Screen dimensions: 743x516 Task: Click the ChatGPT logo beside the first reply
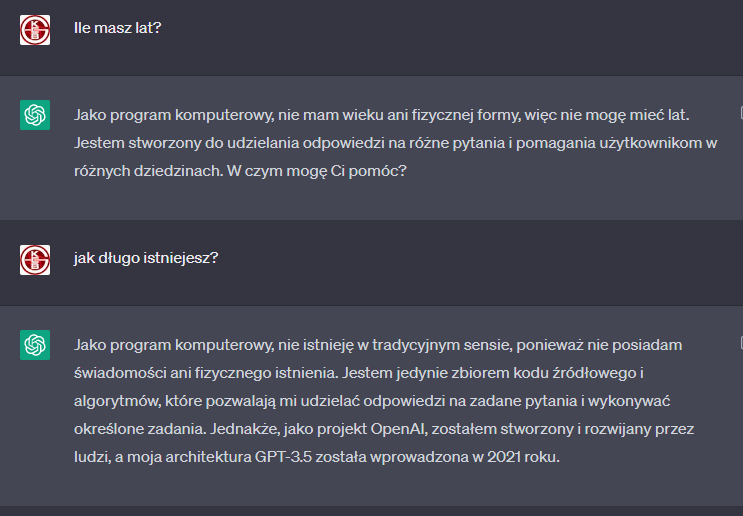(x=35, y=115)
